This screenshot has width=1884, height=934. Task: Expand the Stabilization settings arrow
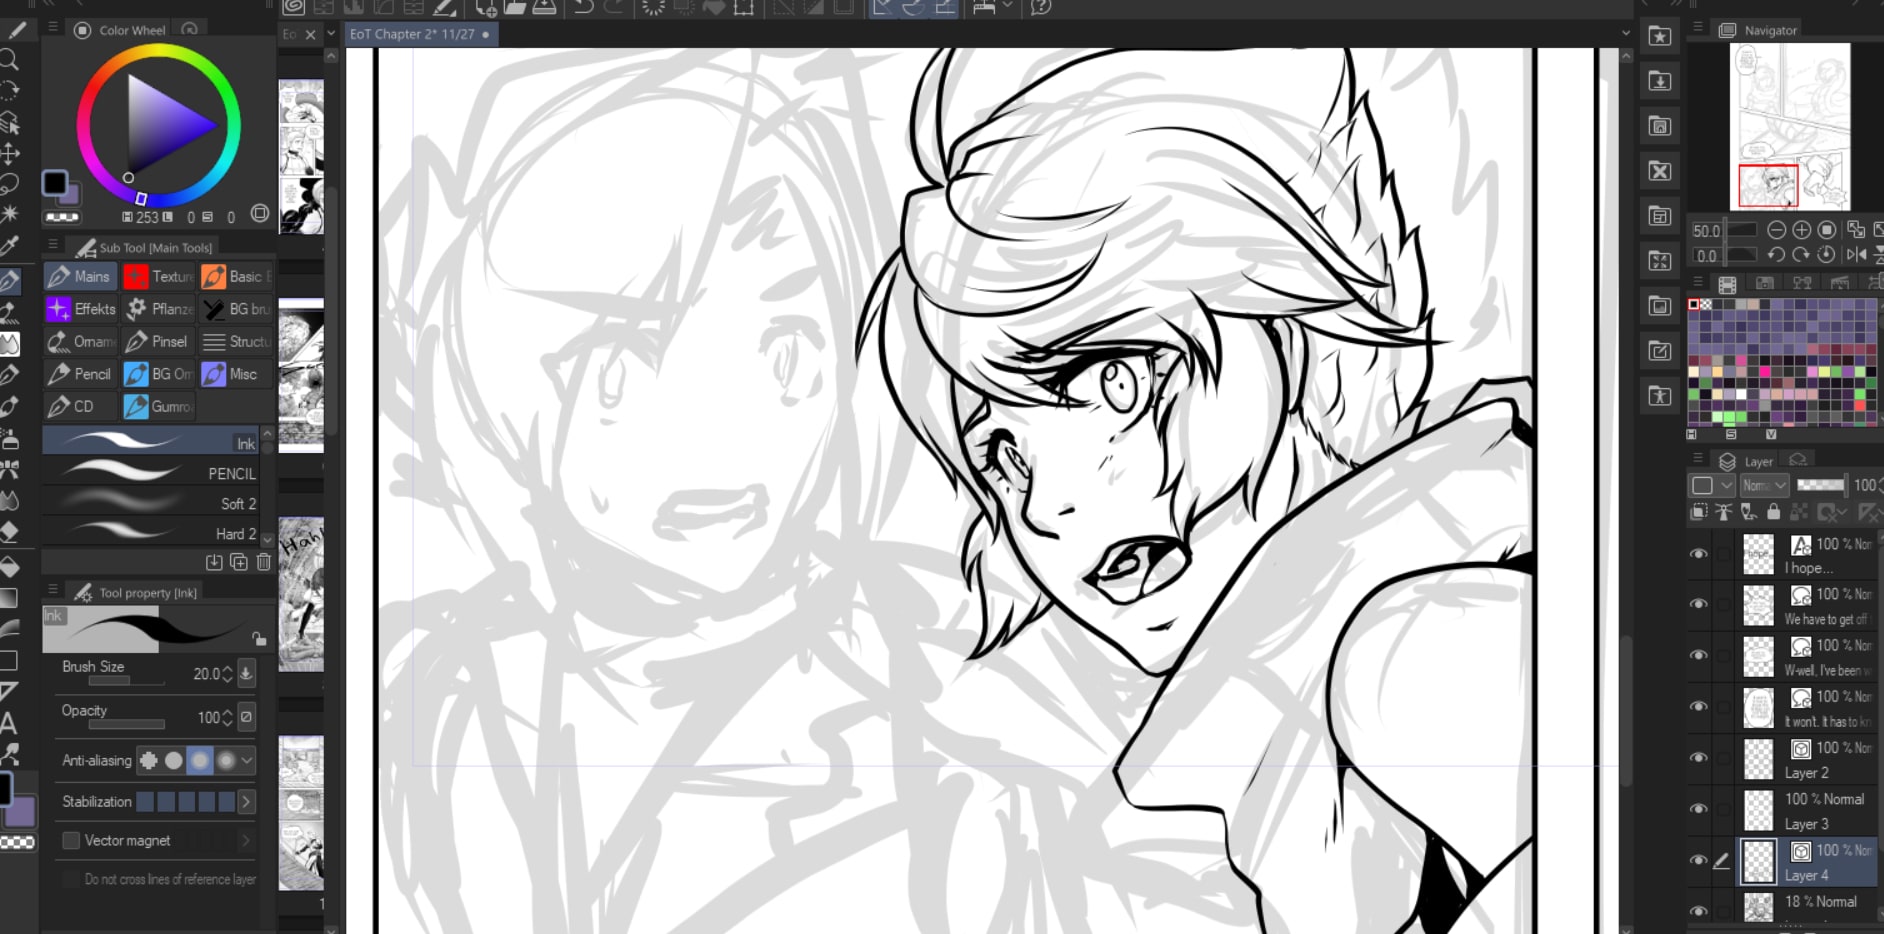point(246,802)
